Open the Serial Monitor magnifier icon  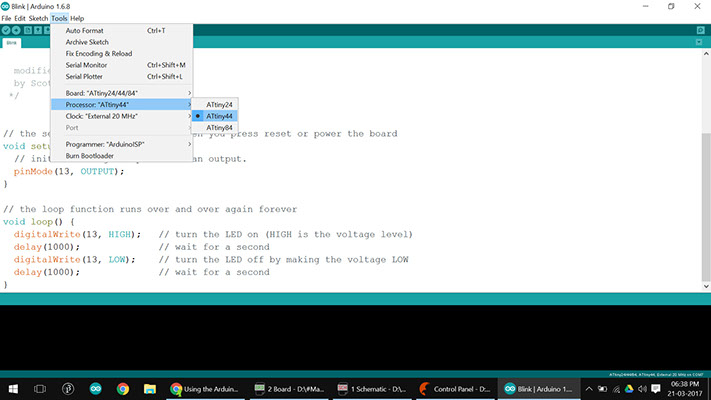point(701,30)
